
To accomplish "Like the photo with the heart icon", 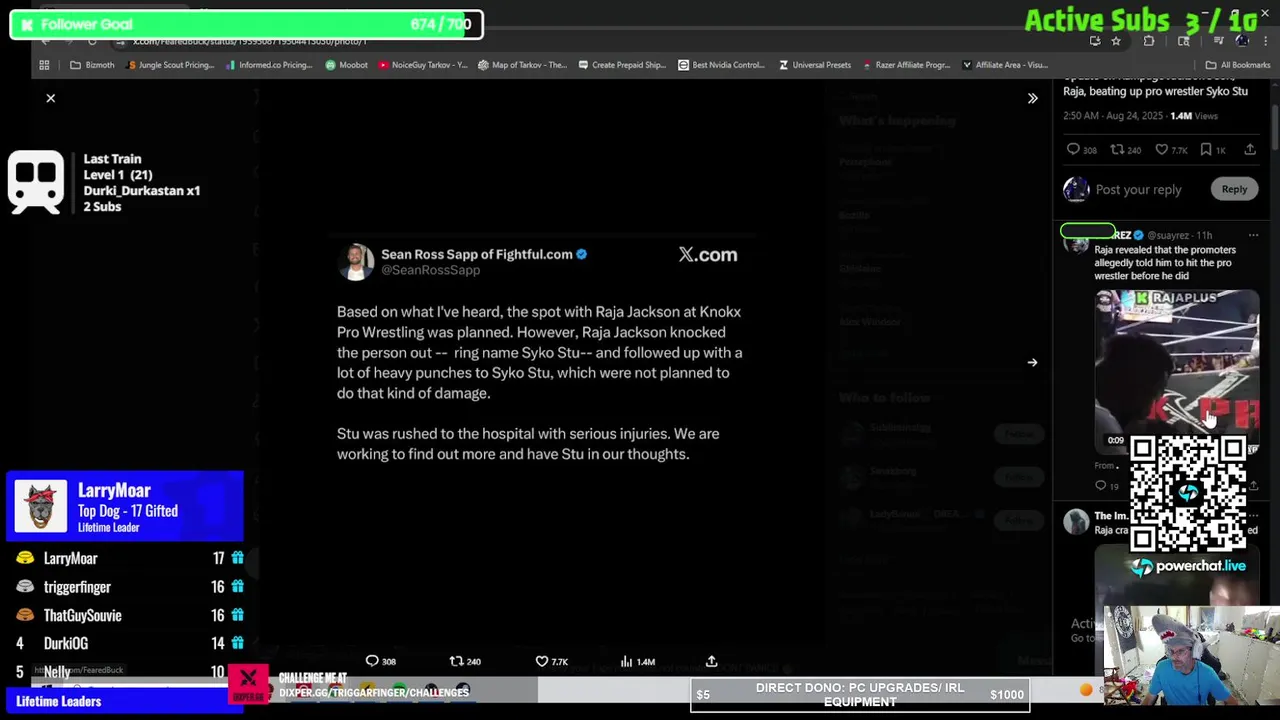I will (541, 661).
